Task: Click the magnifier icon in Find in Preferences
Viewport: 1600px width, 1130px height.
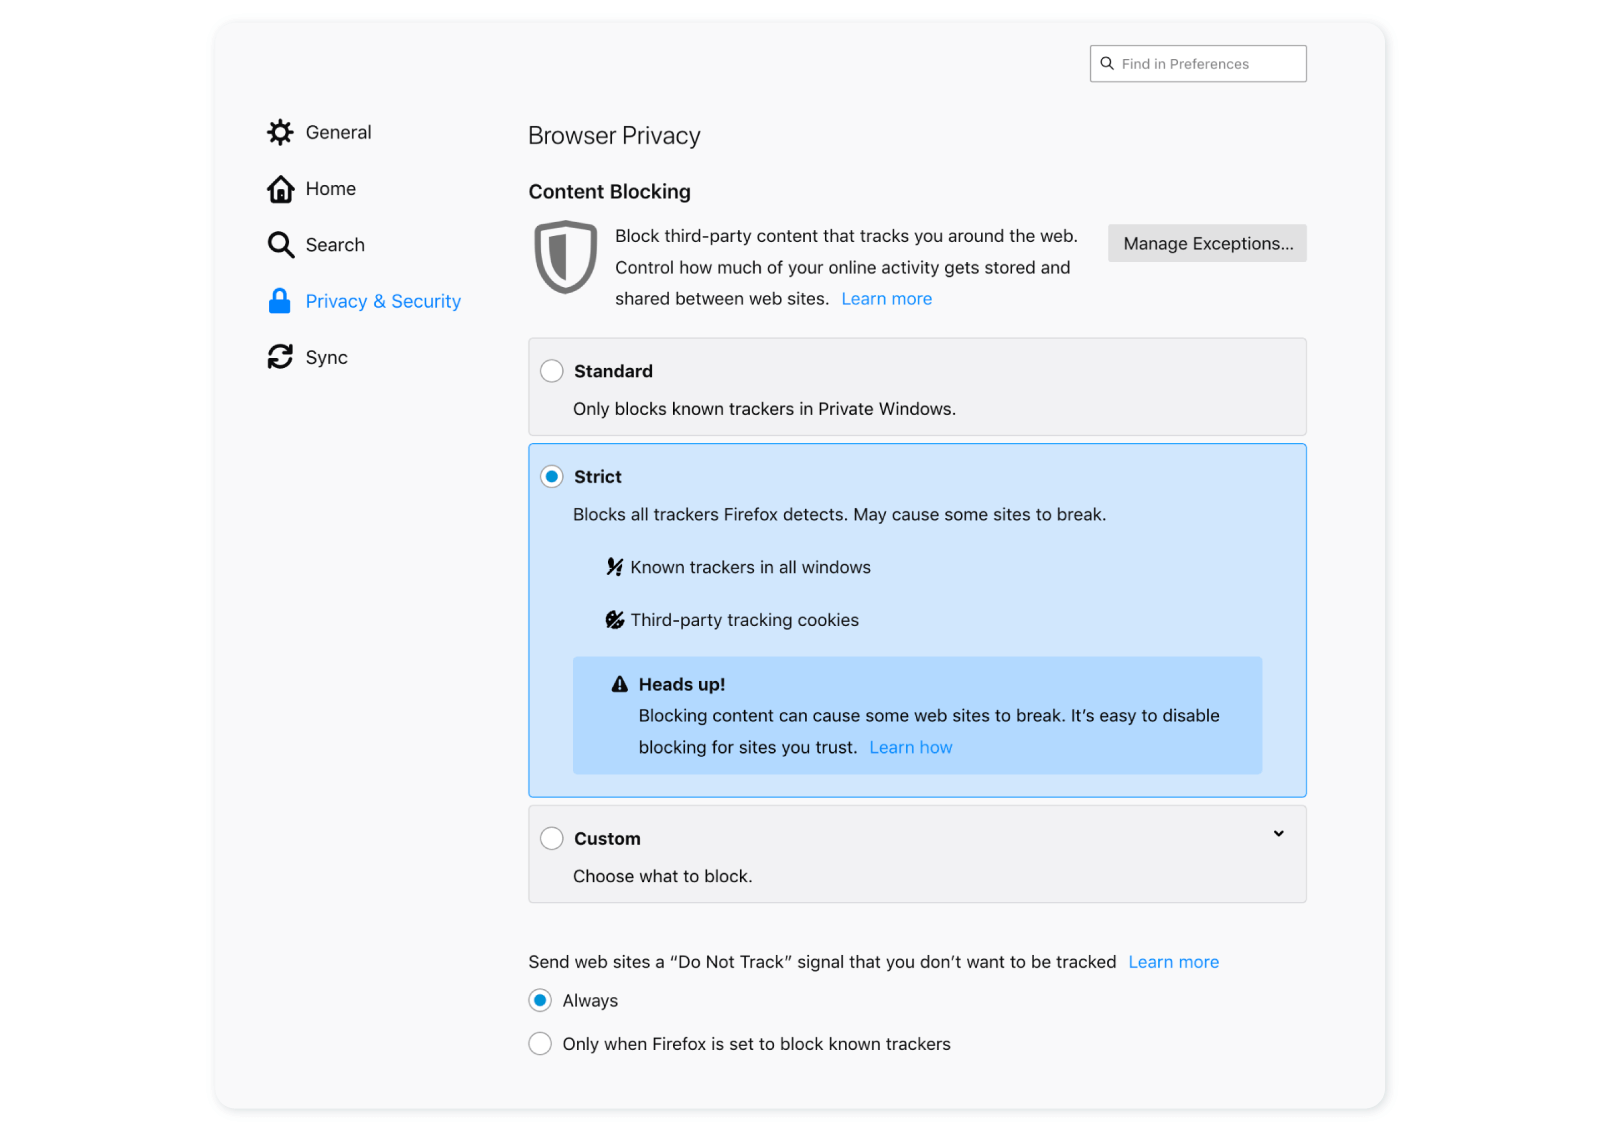Action: click(x=1107, y=63)
